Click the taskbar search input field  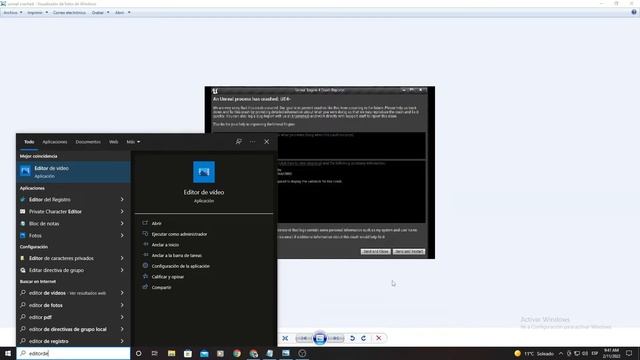coord(73,353)
